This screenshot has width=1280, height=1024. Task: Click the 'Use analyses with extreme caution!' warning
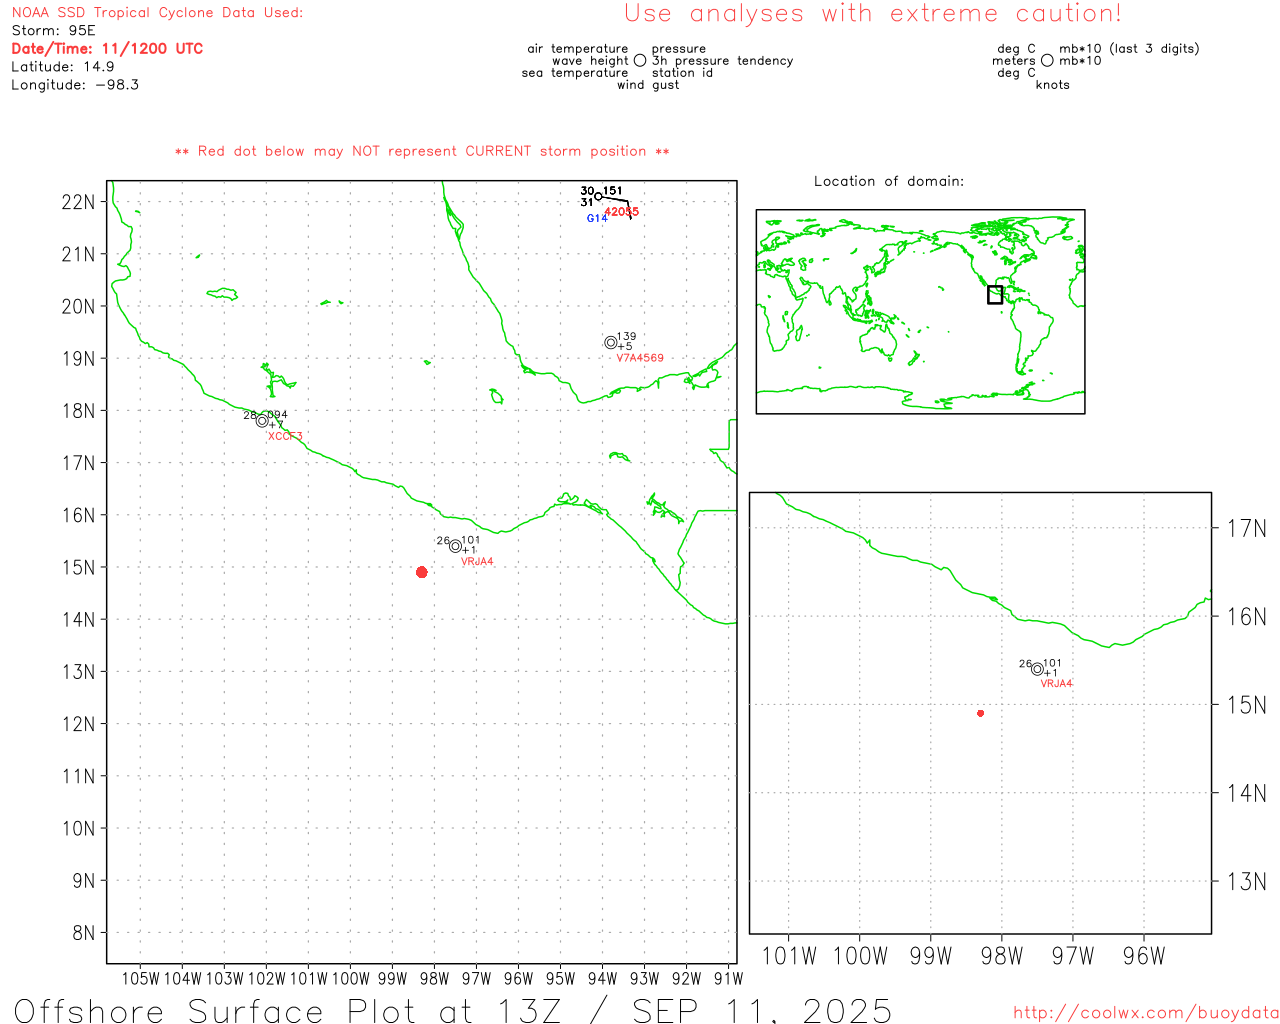pos(873,14)
